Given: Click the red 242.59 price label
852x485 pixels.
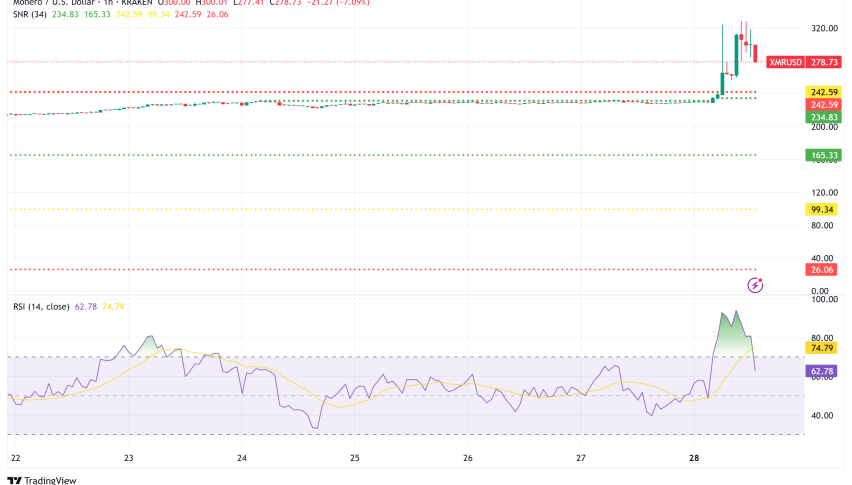Looking at the screenshot, I should [824, 105].
